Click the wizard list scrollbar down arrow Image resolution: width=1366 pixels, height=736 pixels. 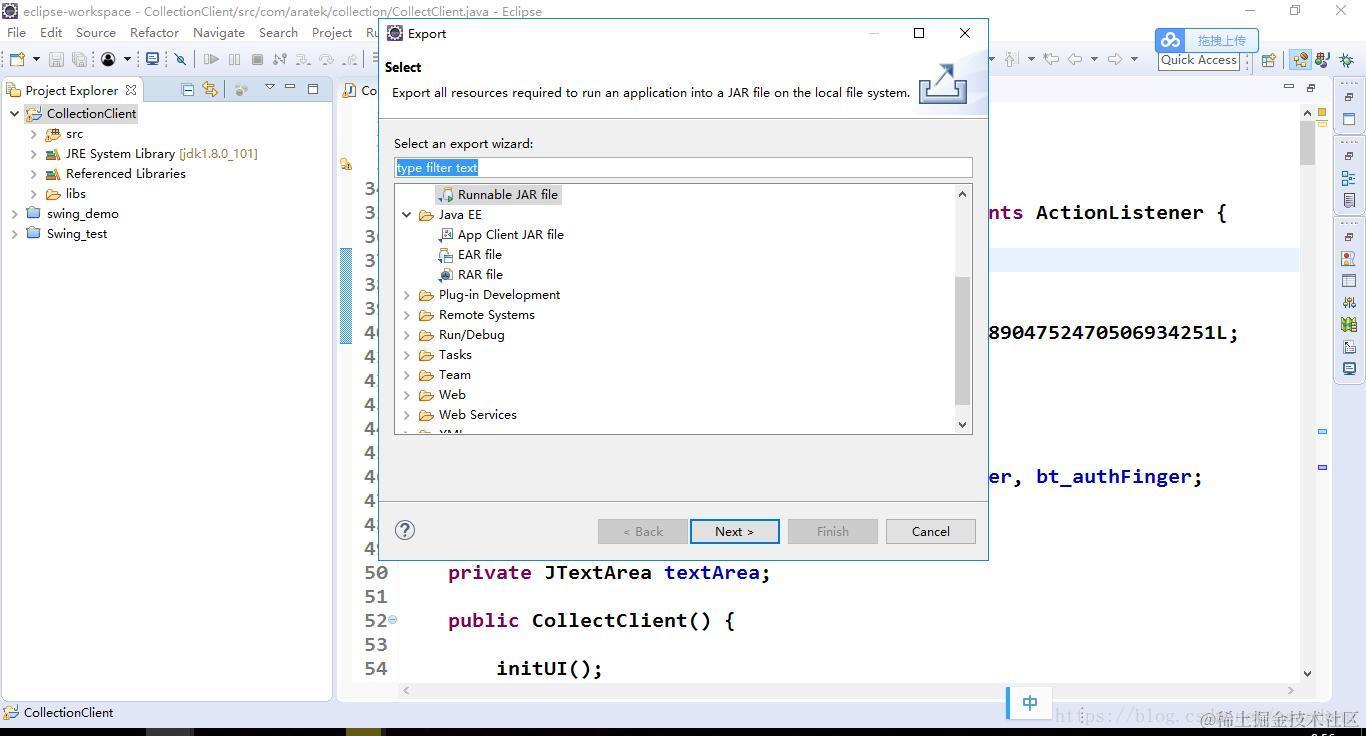point(963,424)
